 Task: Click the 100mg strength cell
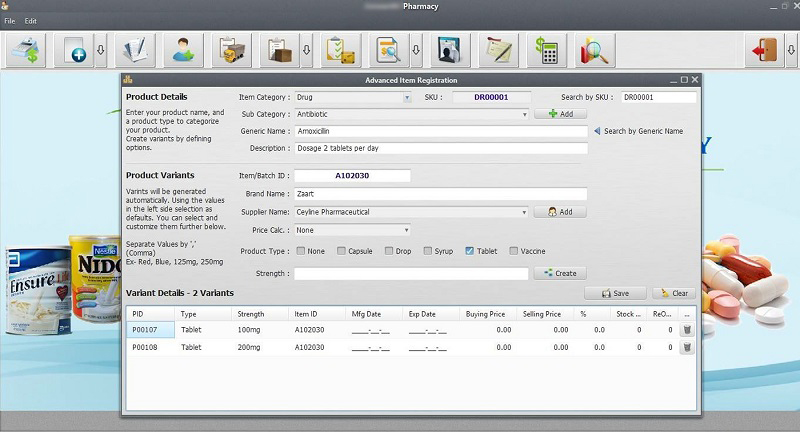[x=260, y=330]
